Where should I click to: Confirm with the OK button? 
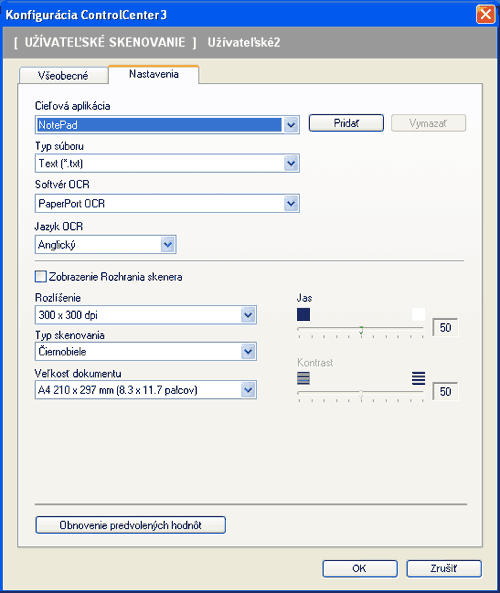point(360,568)
